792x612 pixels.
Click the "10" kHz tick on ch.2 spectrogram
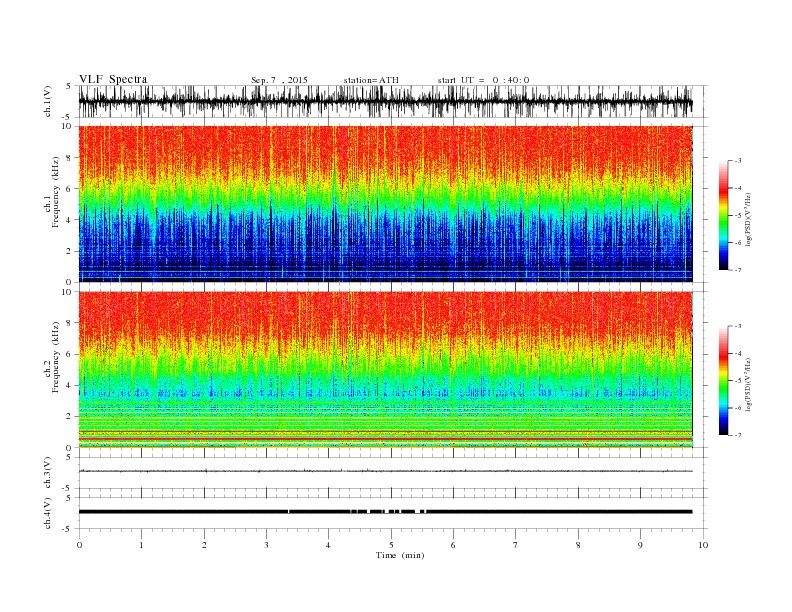[x=67, y=292]
